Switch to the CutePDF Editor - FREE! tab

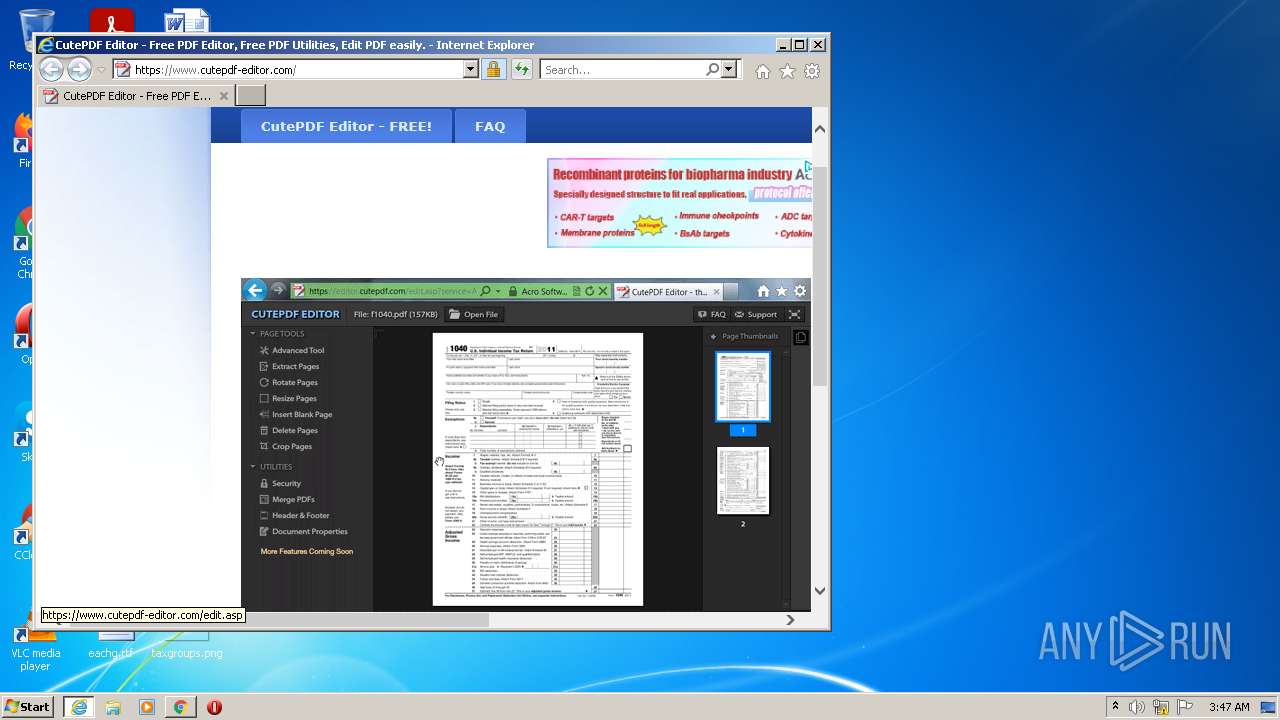pyautogui.click(x=346, y=126)
